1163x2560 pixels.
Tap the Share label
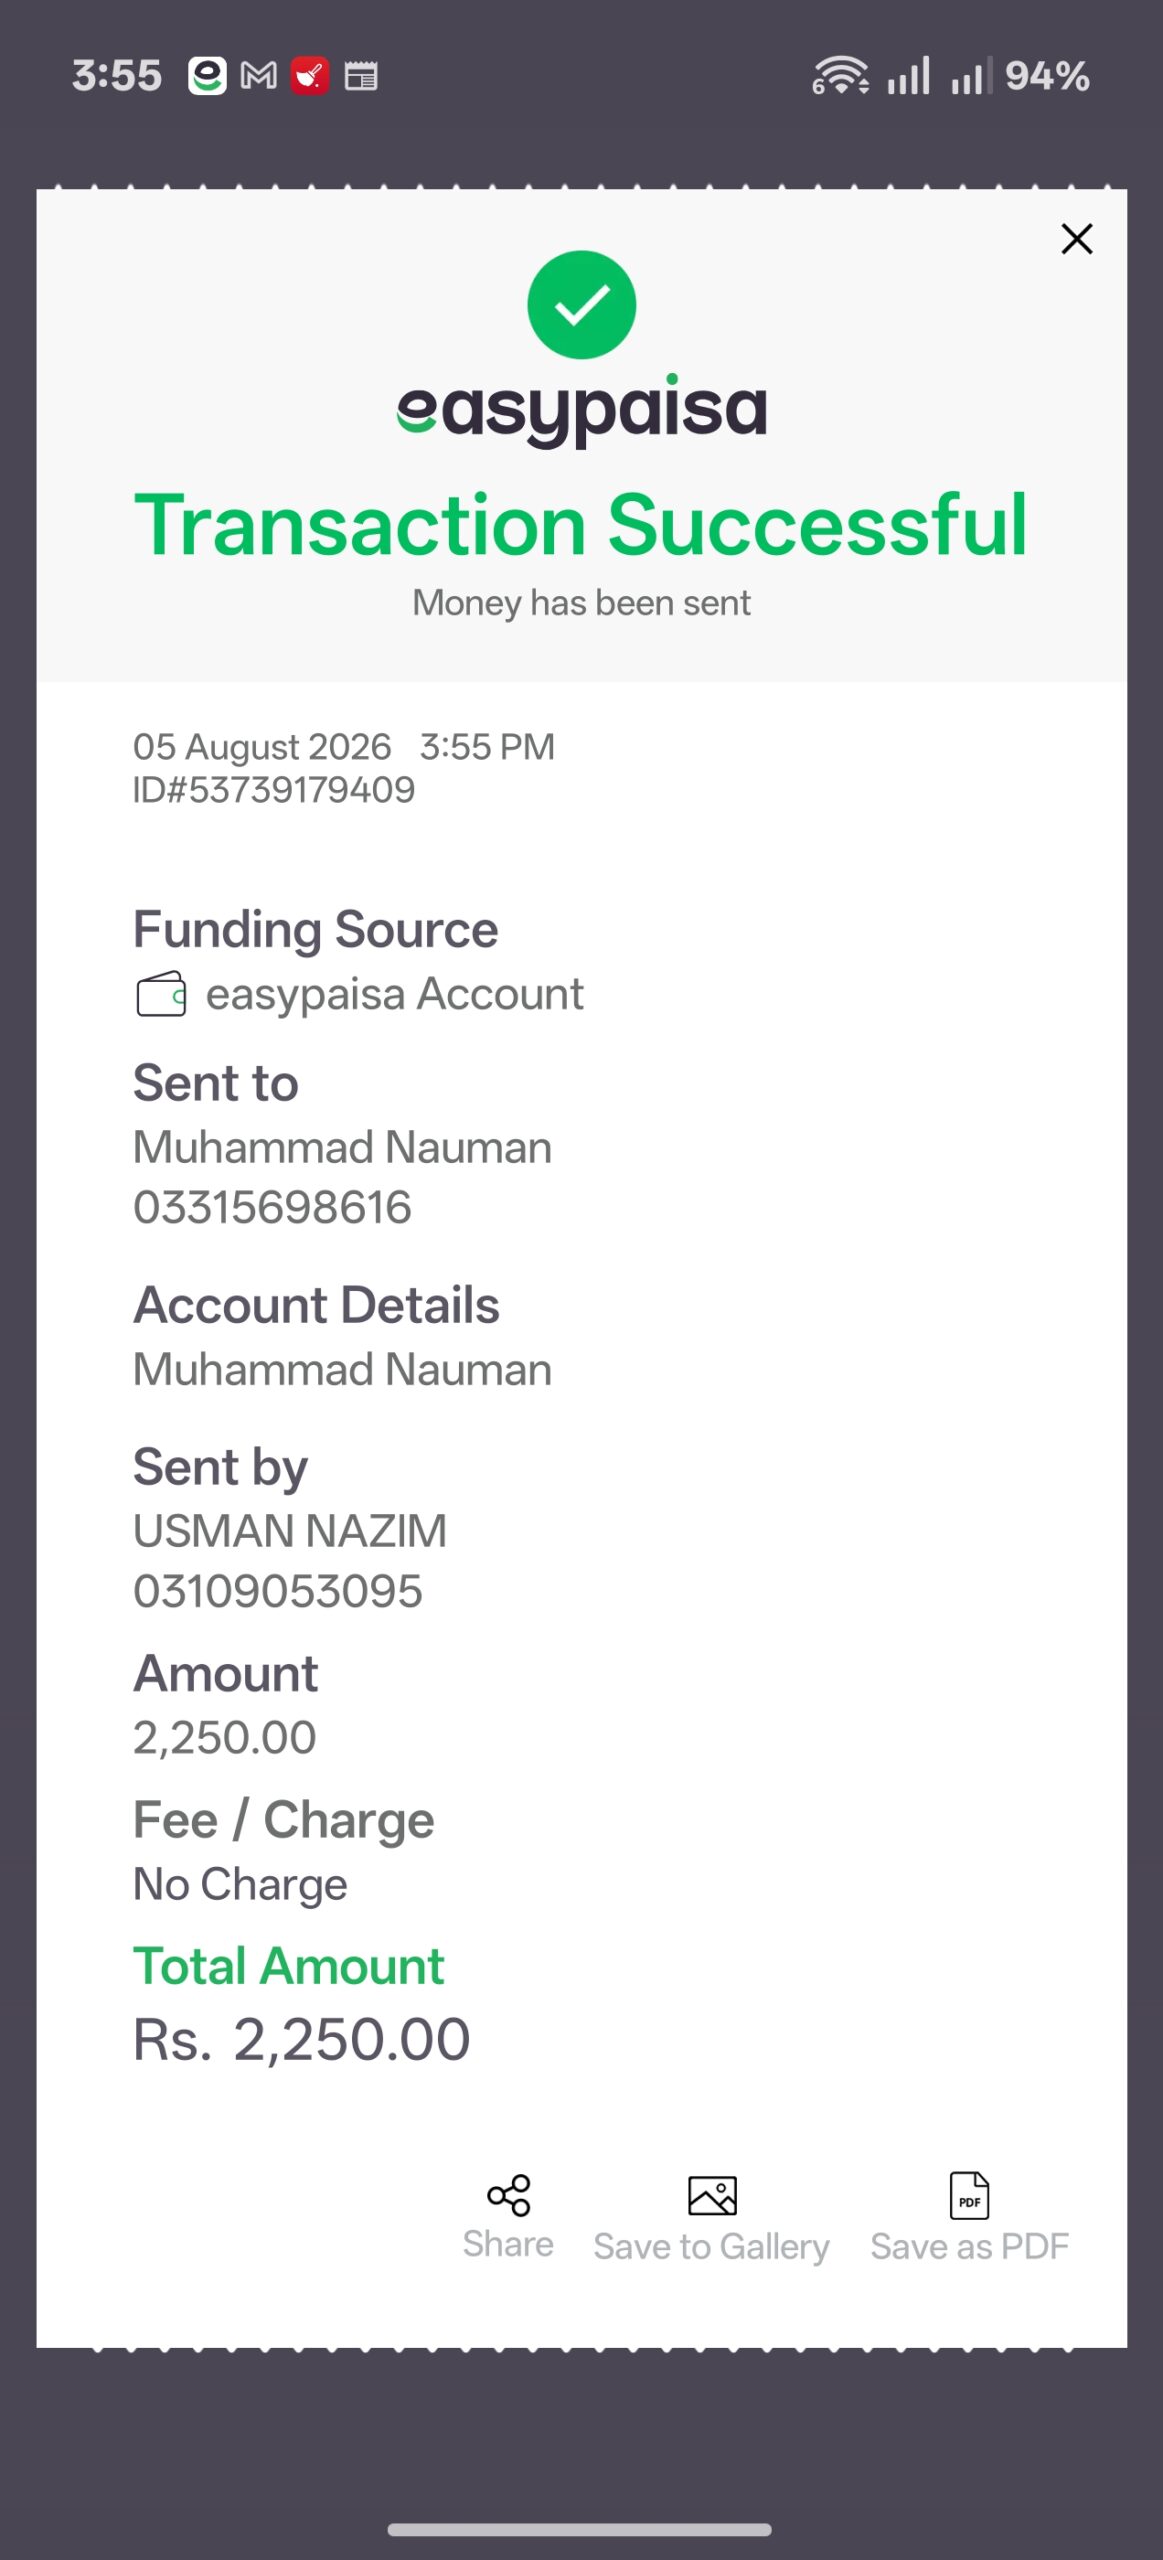[x=508, y=2244]
